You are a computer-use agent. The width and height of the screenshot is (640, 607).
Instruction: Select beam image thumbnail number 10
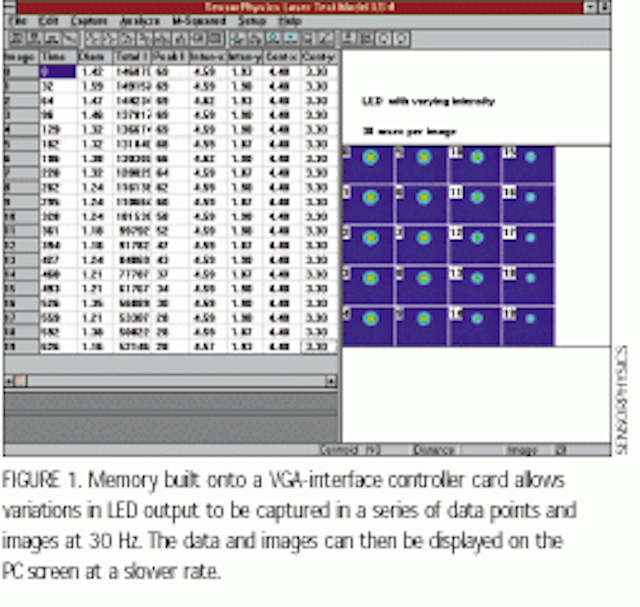[x=475, y=165]
